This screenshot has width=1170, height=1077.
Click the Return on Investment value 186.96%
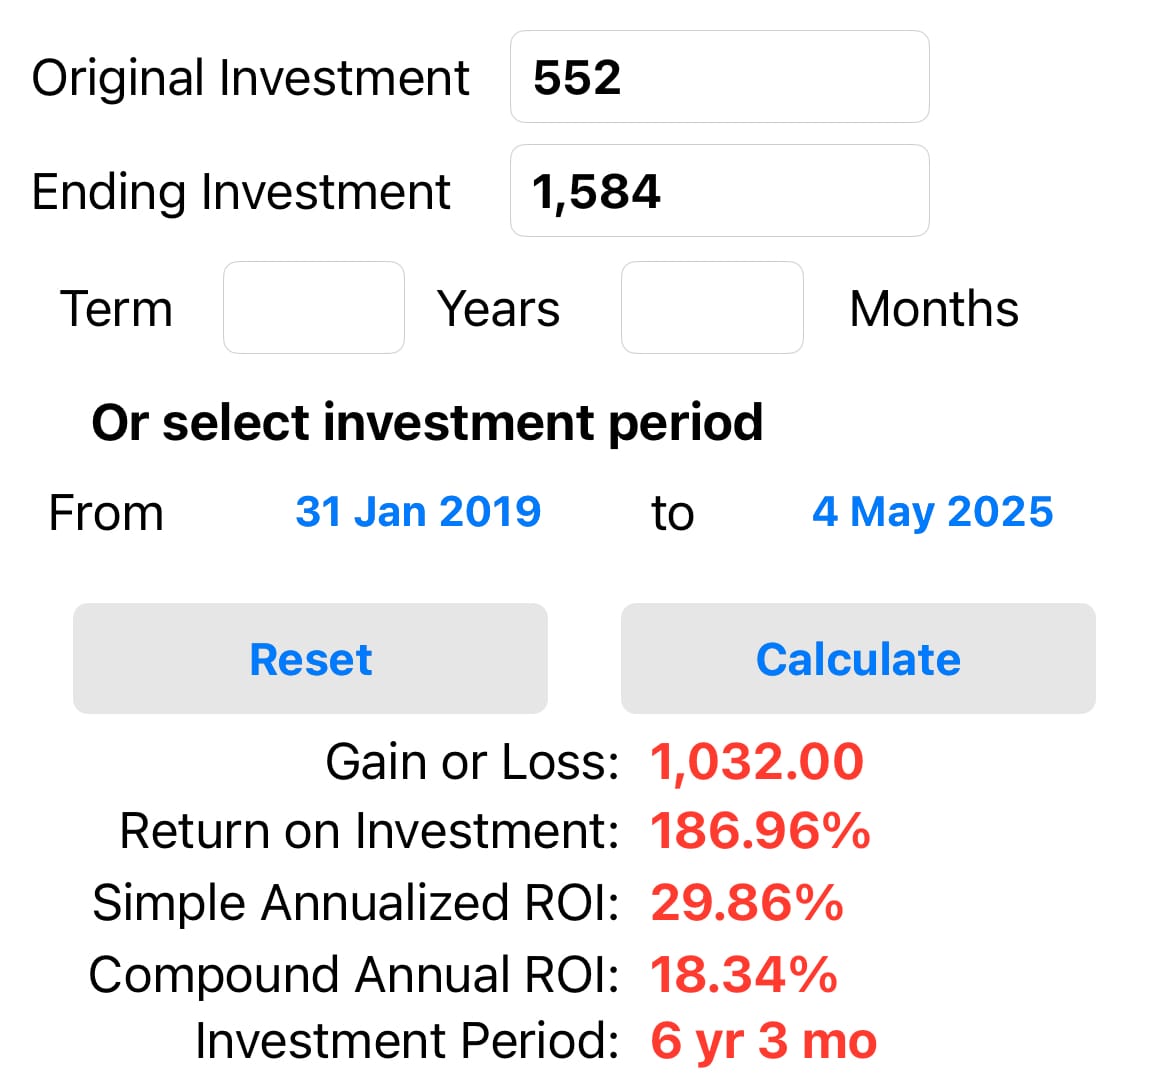[760, 831]
